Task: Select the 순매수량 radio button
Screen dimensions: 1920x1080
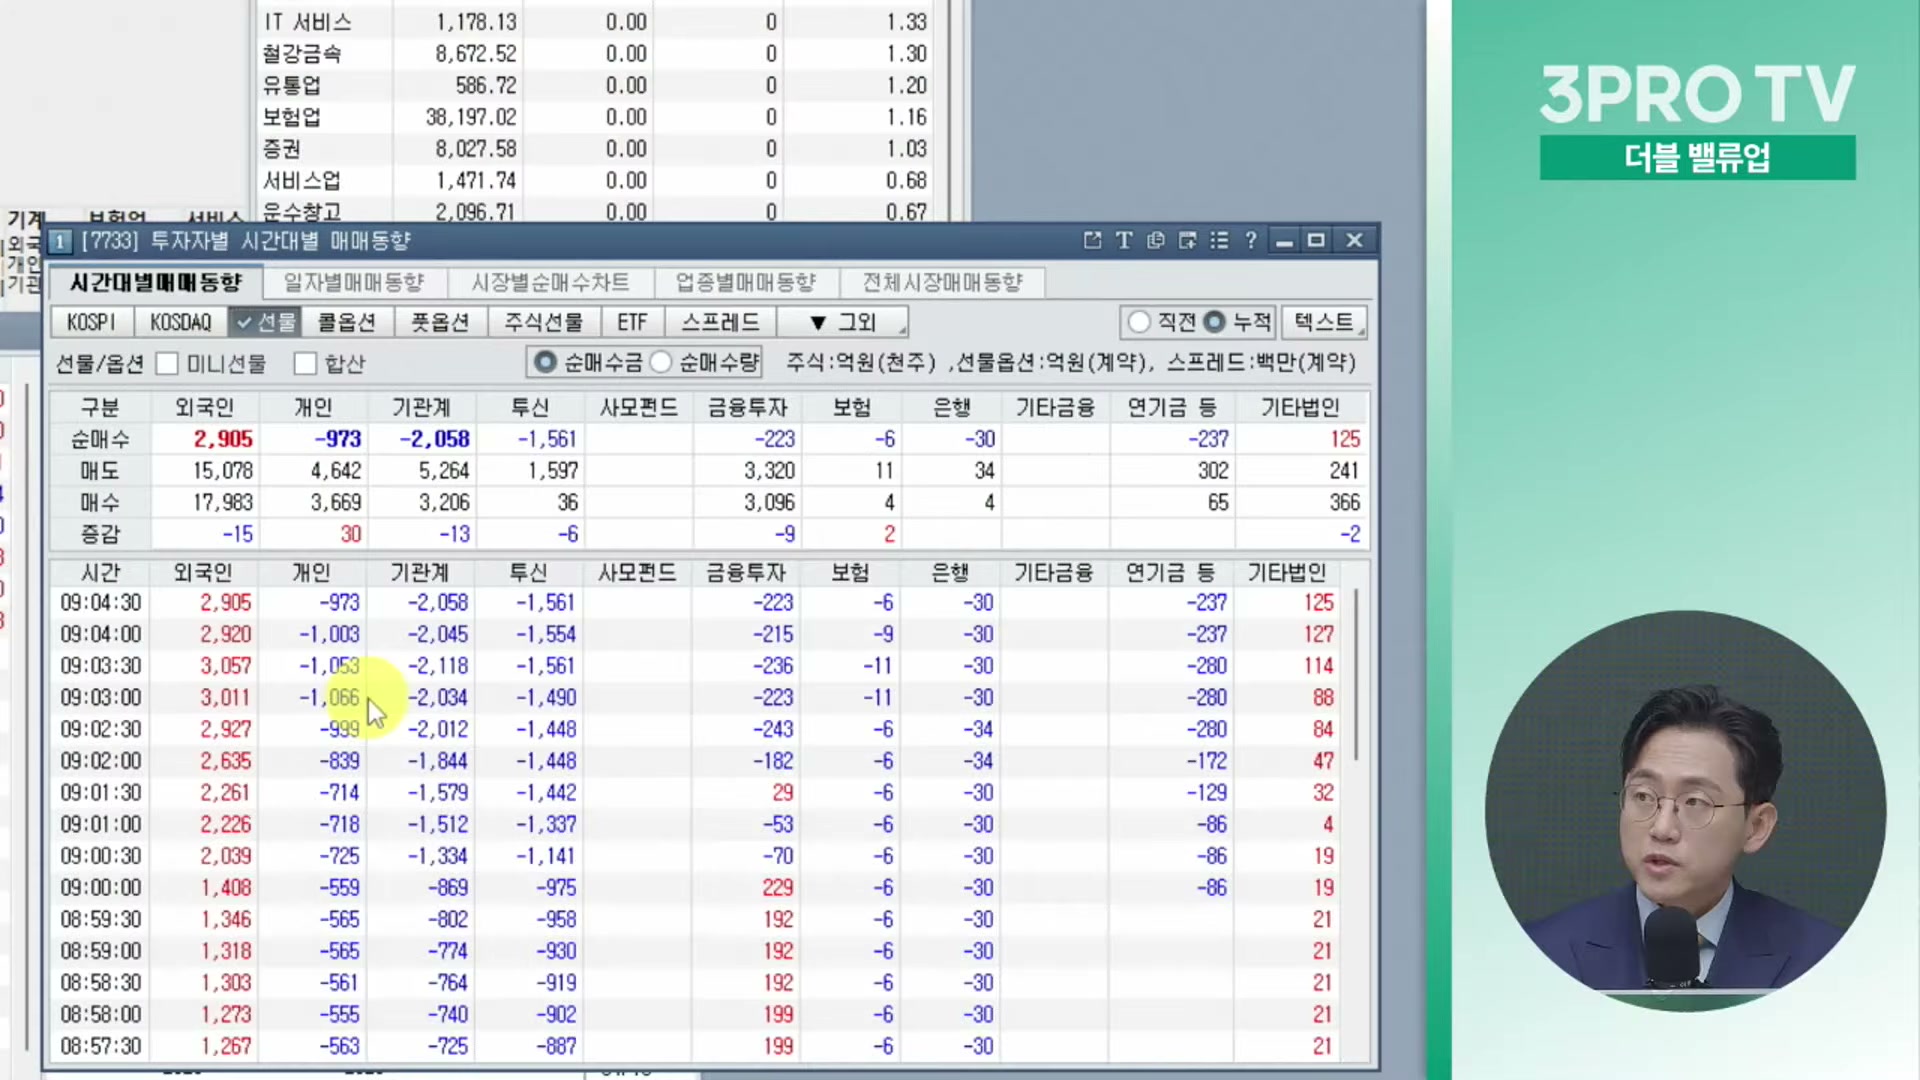Action: coord(661,362)
